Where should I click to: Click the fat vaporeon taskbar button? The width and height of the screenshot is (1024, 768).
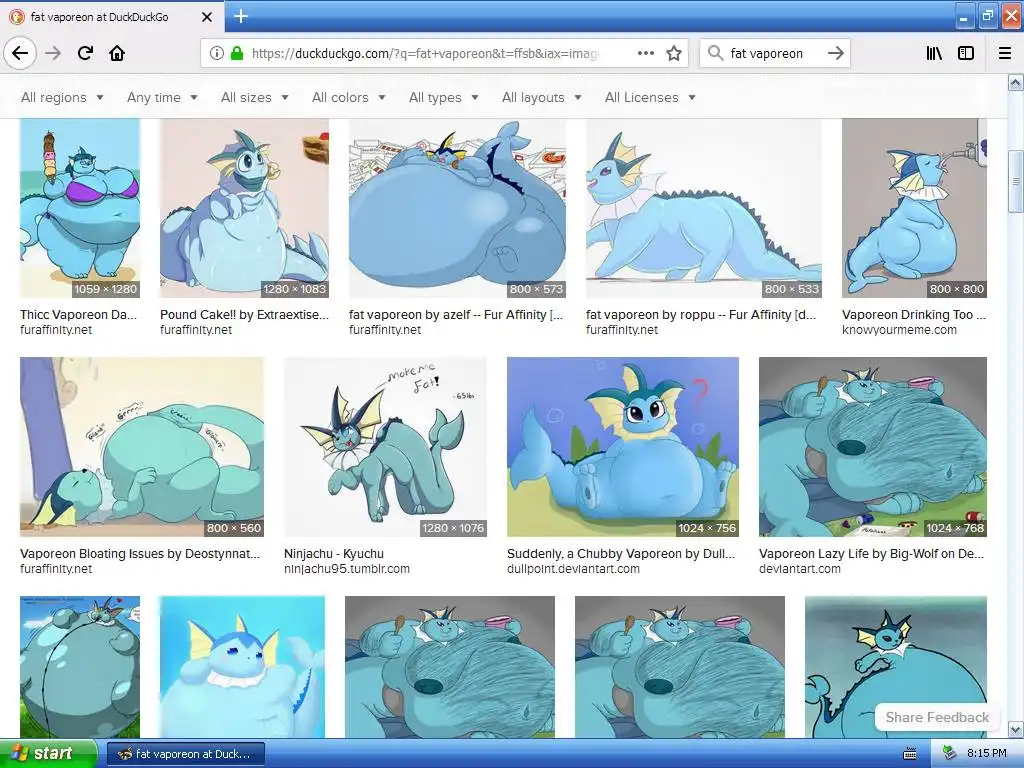tap(185, 754)
